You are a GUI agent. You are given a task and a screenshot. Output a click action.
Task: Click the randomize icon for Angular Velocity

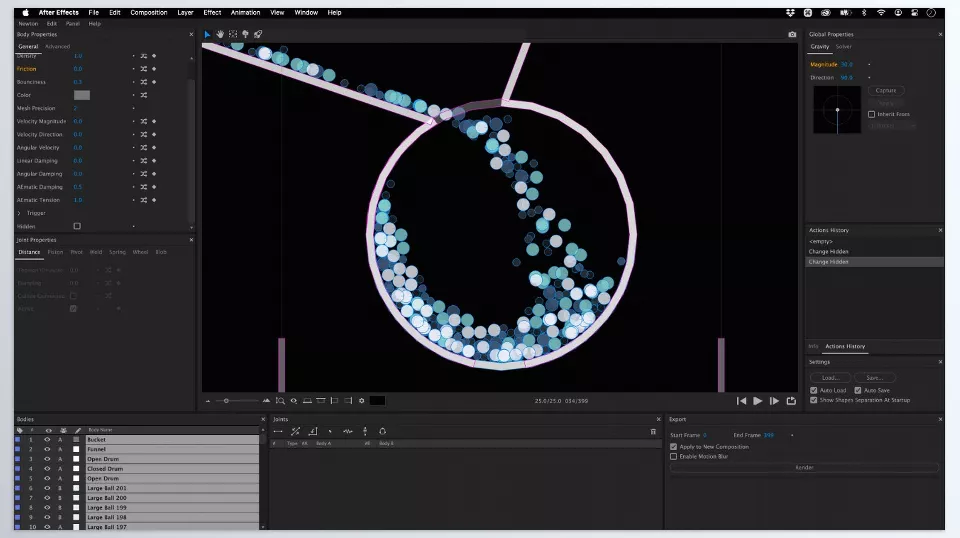[x=144, y=148]
